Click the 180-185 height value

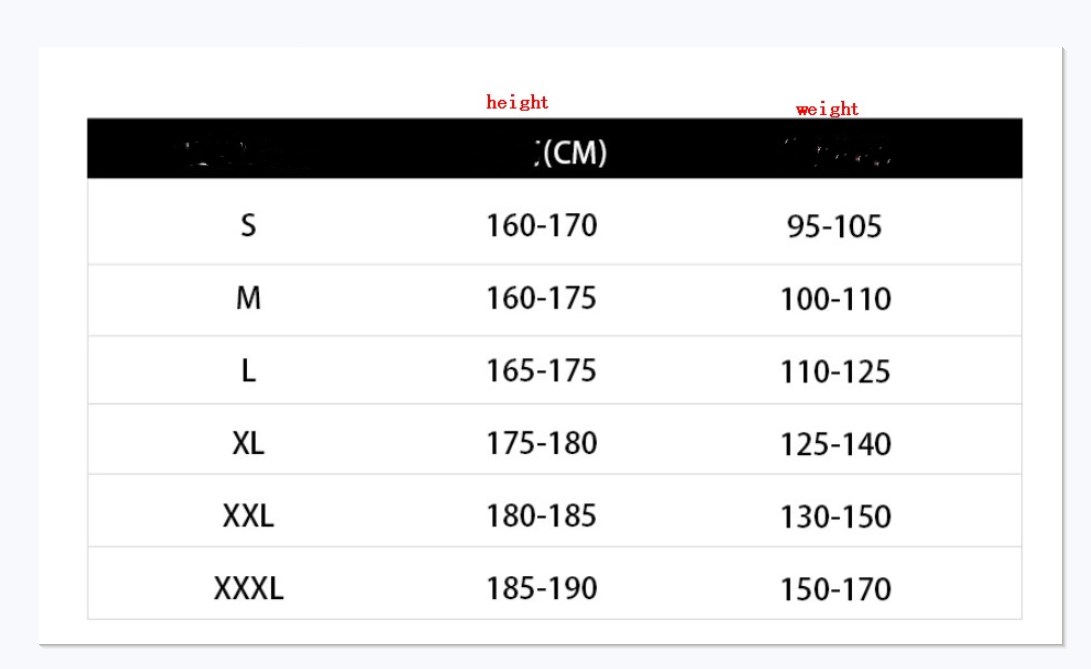541,516
